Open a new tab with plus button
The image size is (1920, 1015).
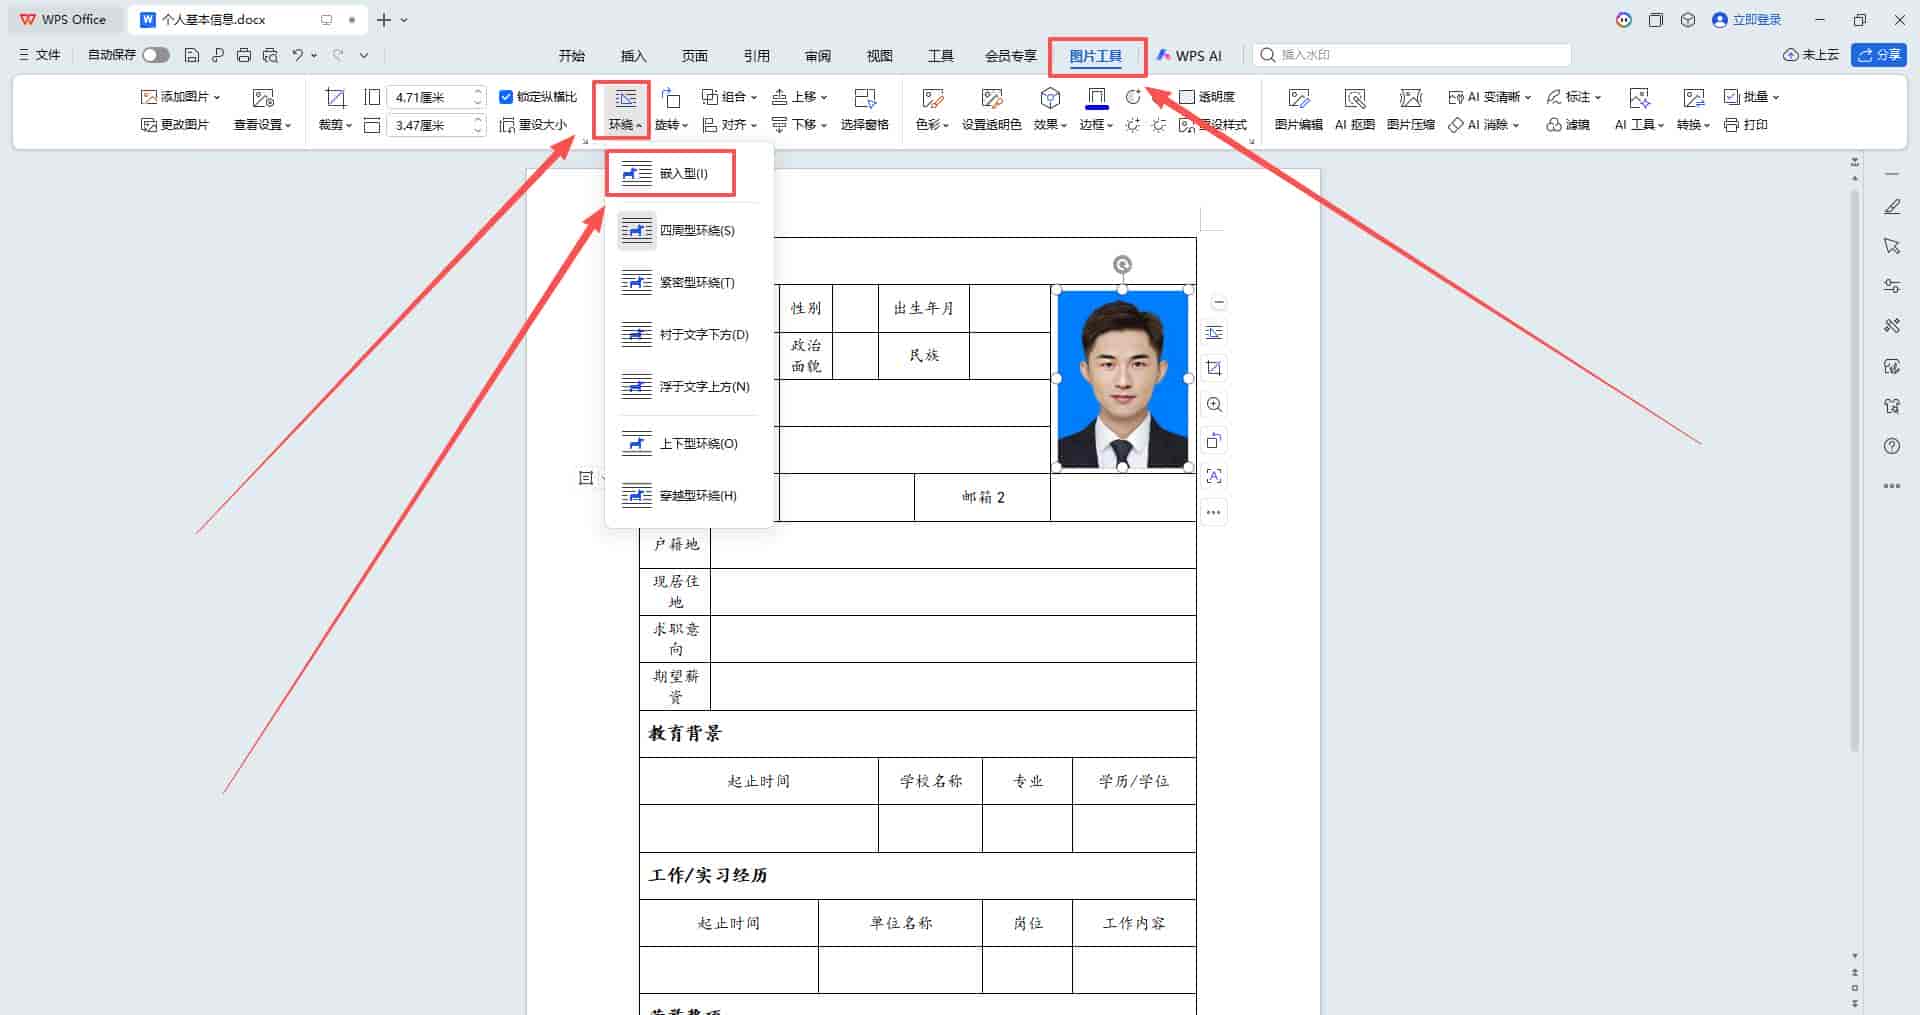[x=384, y=20]
